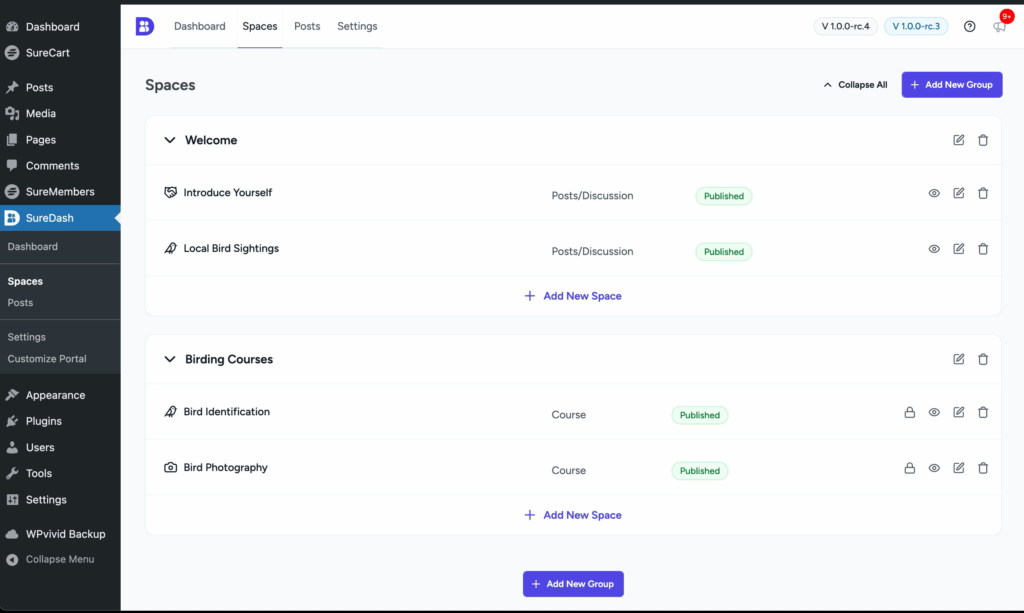The width and height of the screenshot is (1024, 613).
Task: Open the Settings tab in top navigation
Action: pos(357,26)
